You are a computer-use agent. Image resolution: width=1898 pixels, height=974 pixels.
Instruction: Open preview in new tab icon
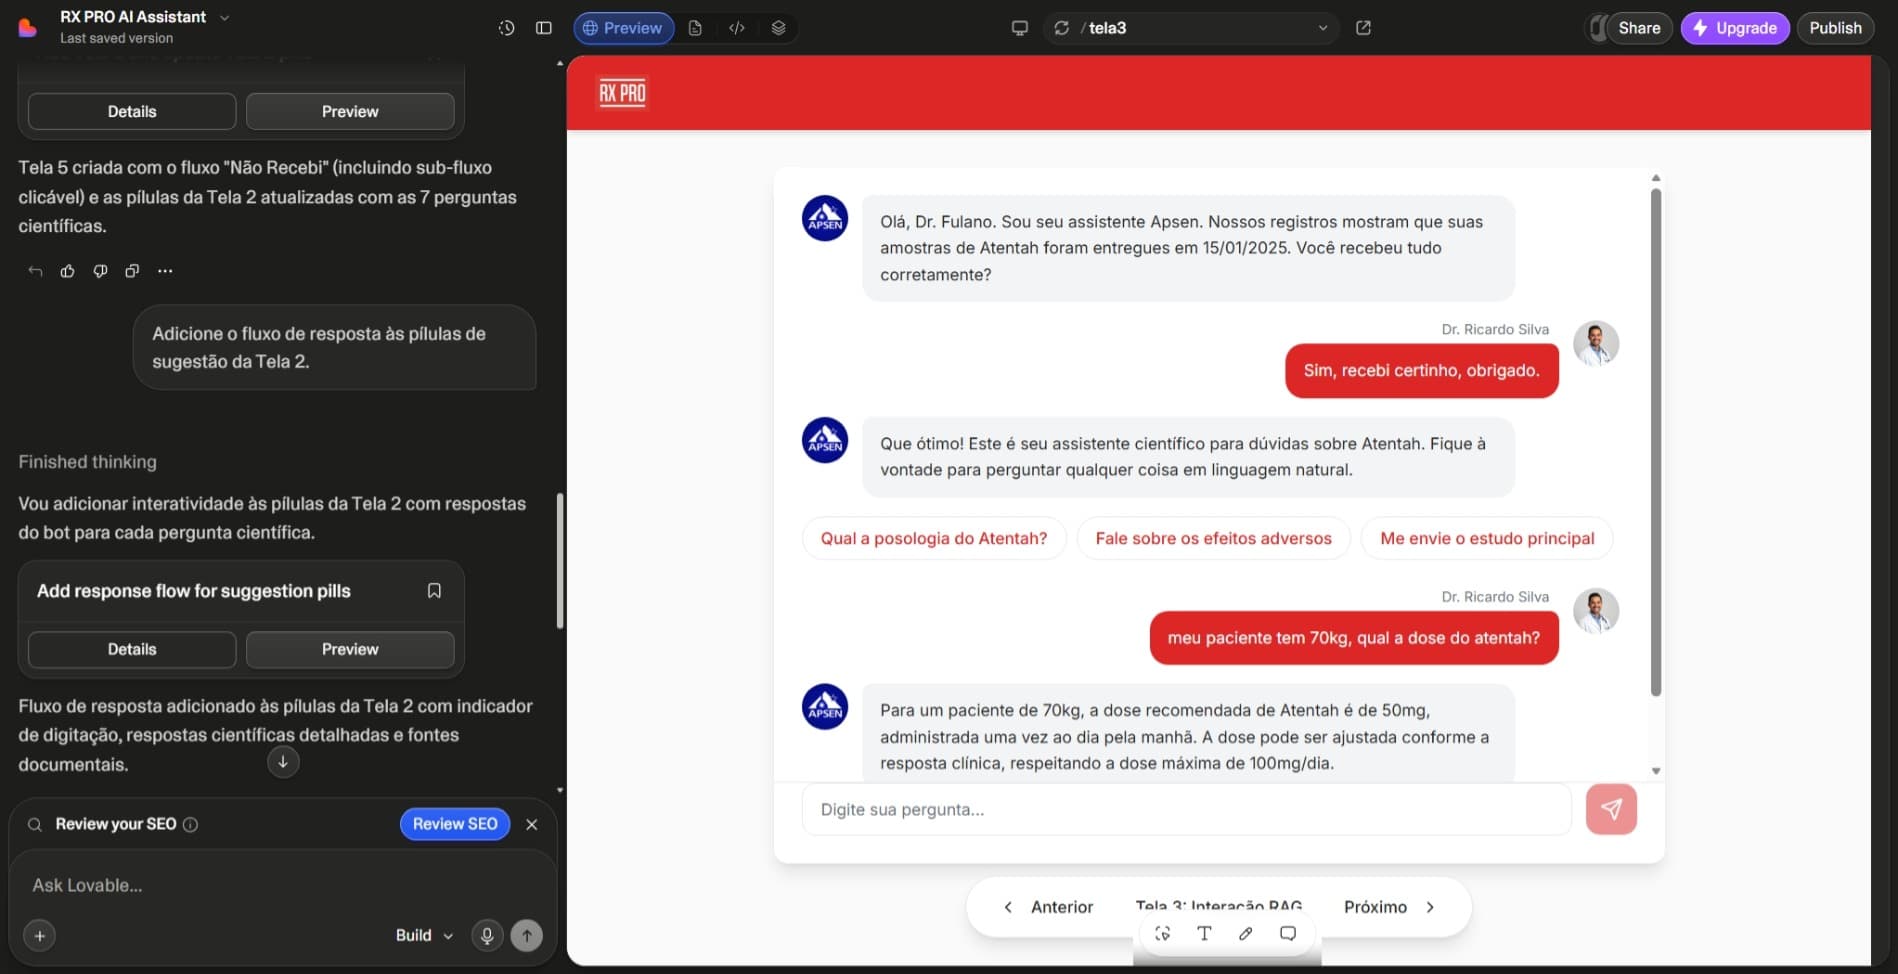pyautogui.click(x=1363, y=28)
